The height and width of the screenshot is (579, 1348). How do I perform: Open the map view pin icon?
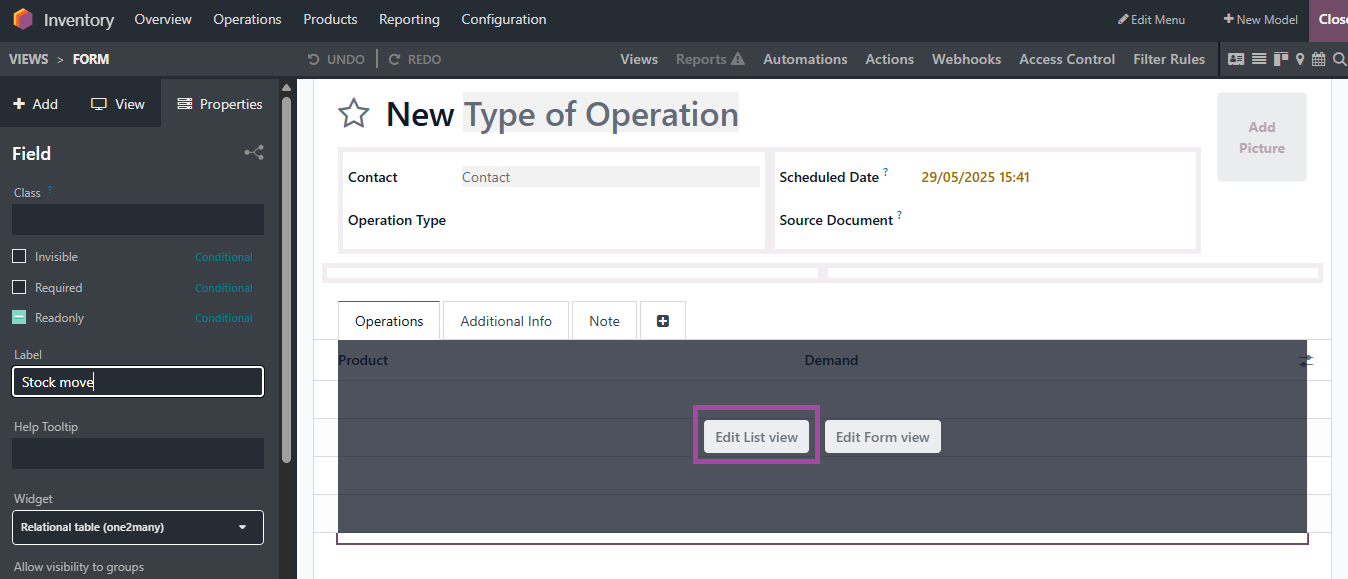point(1300,59)
